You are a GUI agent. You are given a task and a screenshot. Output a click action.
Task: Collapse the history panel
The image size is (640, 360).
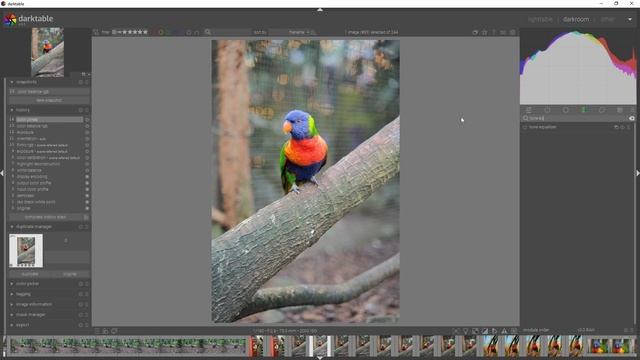12,110
